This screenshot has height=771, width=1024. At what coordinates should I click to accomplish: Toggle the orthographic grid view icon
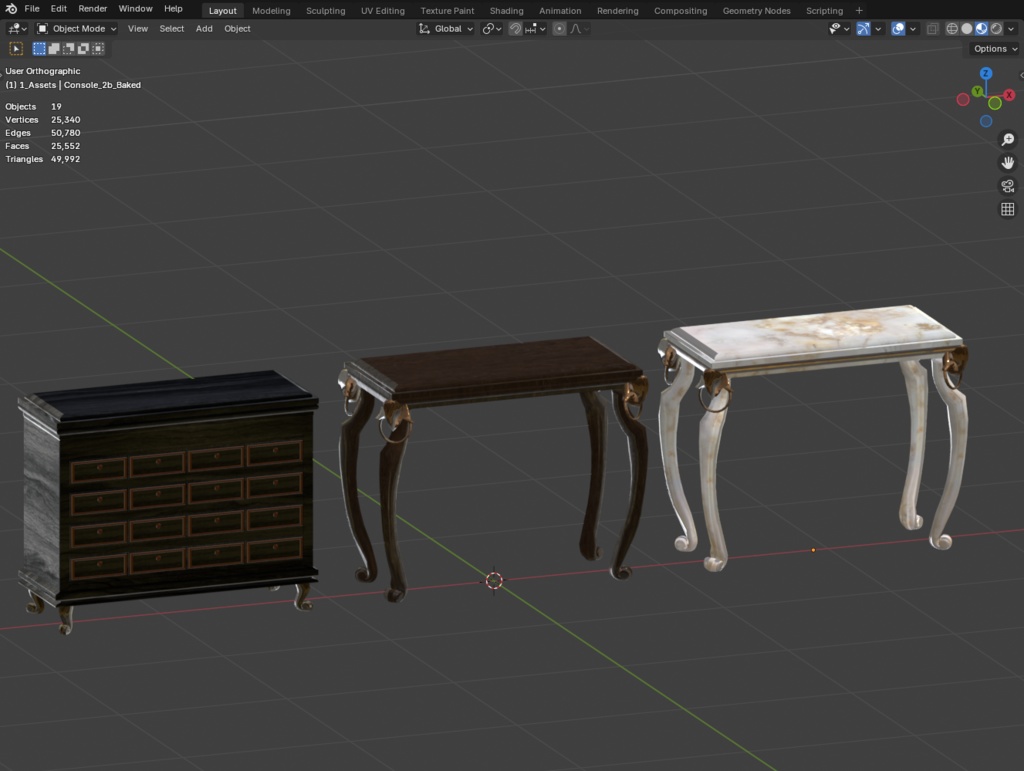1007,209
